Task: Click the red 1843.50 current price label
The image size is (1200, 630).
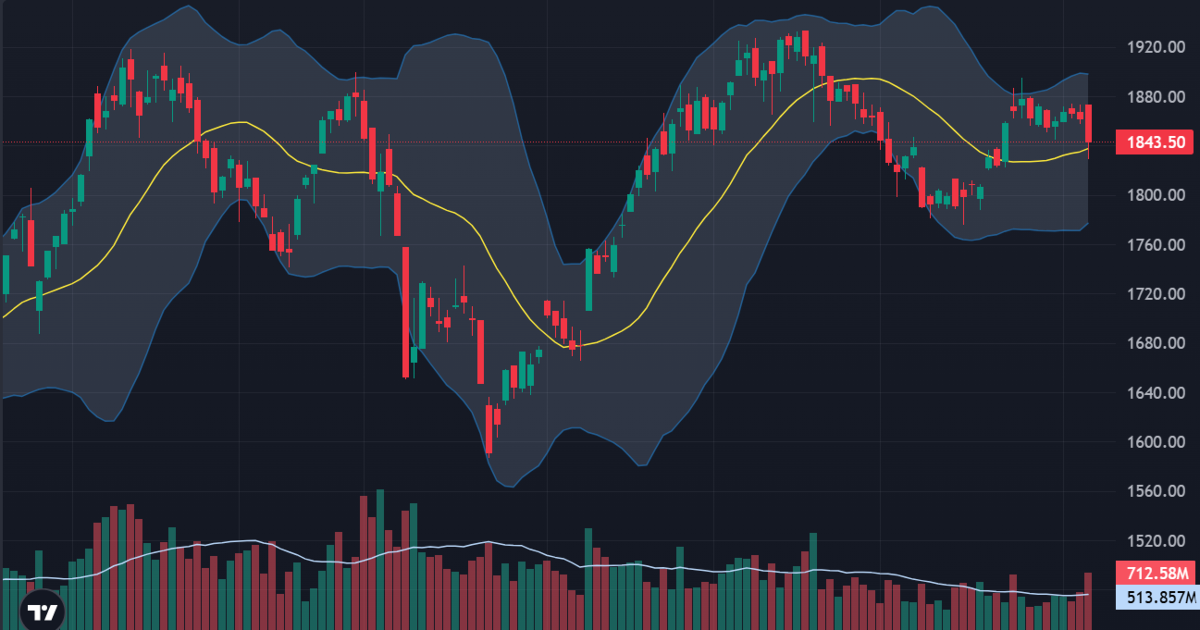Action: click(x=1155, y=143)
